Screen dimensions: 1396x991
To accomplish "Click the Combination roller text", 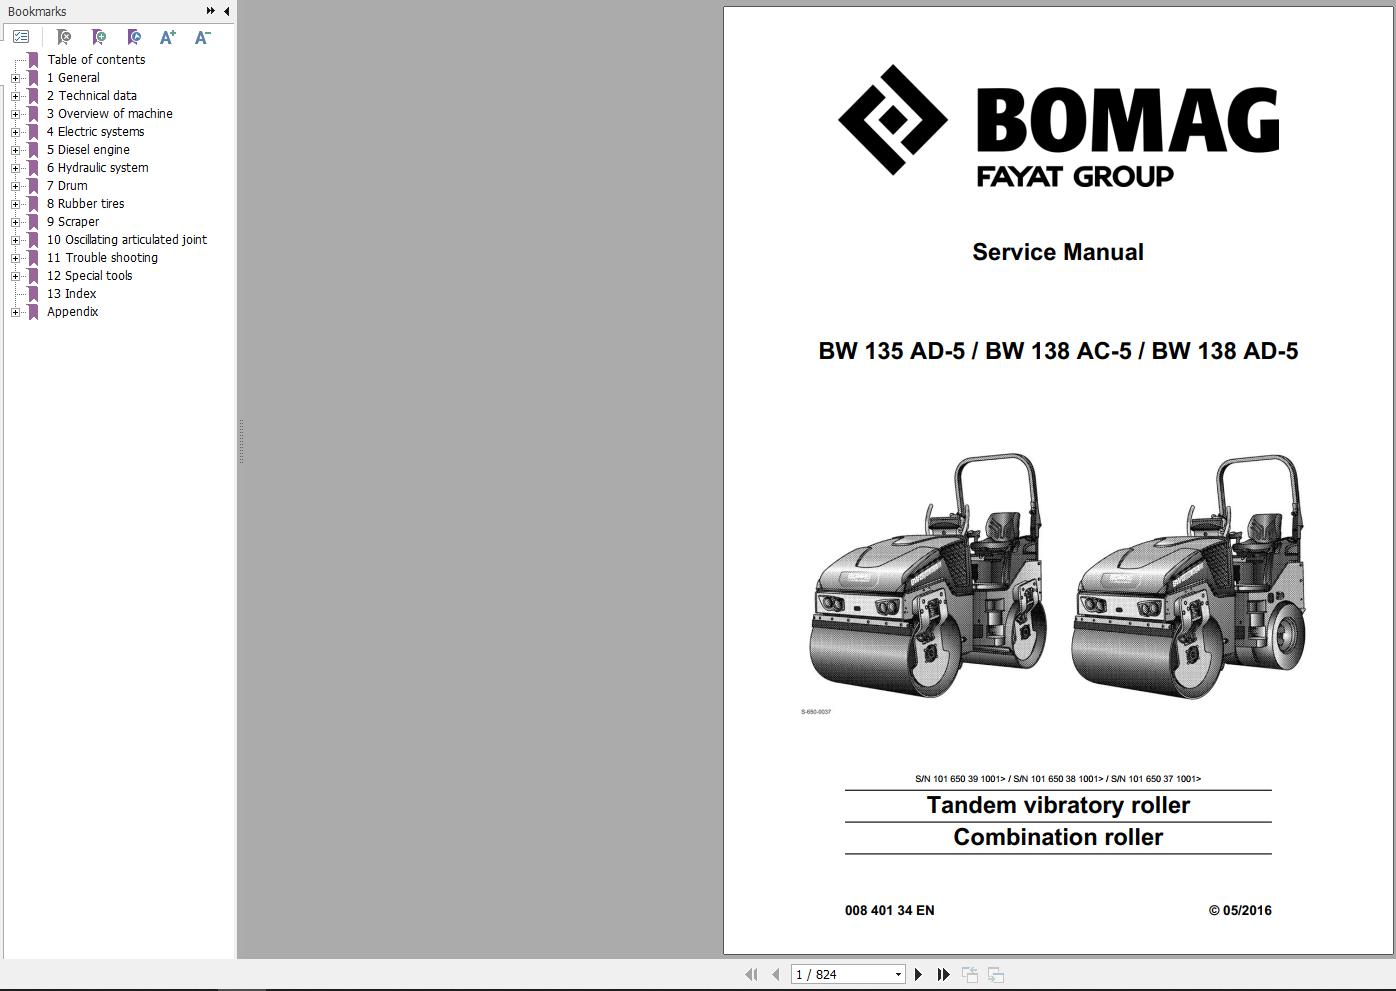I will click(1058, 838).
